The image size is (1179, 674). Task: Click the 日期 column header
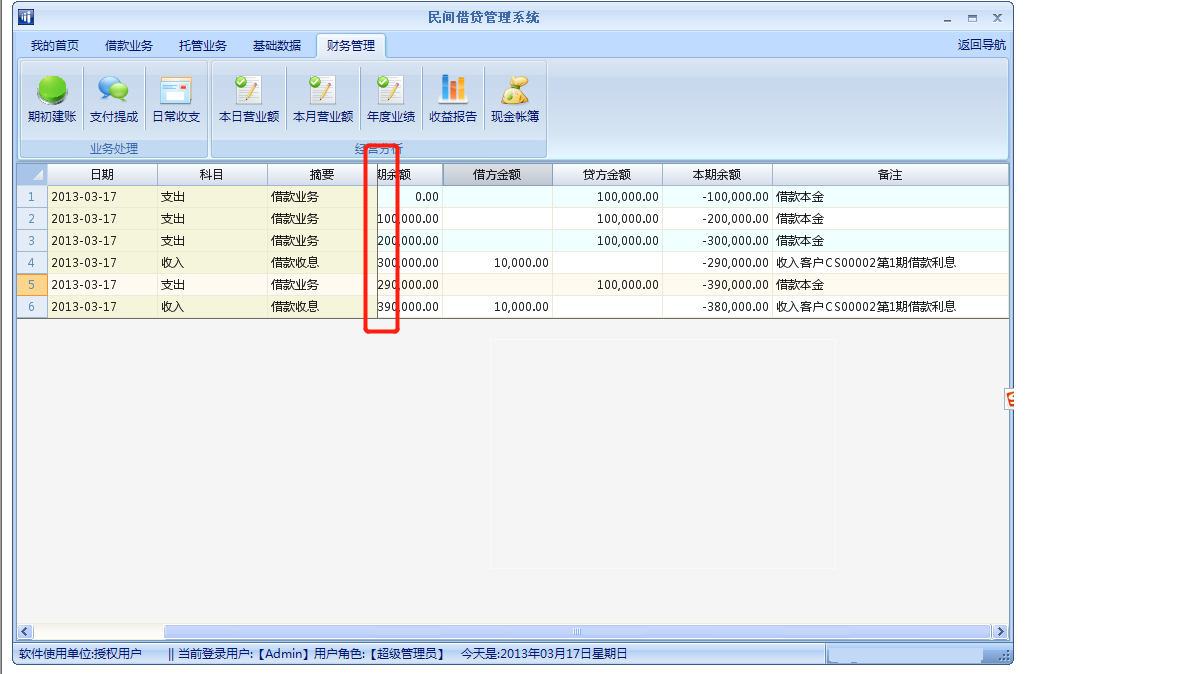[102, 175]
